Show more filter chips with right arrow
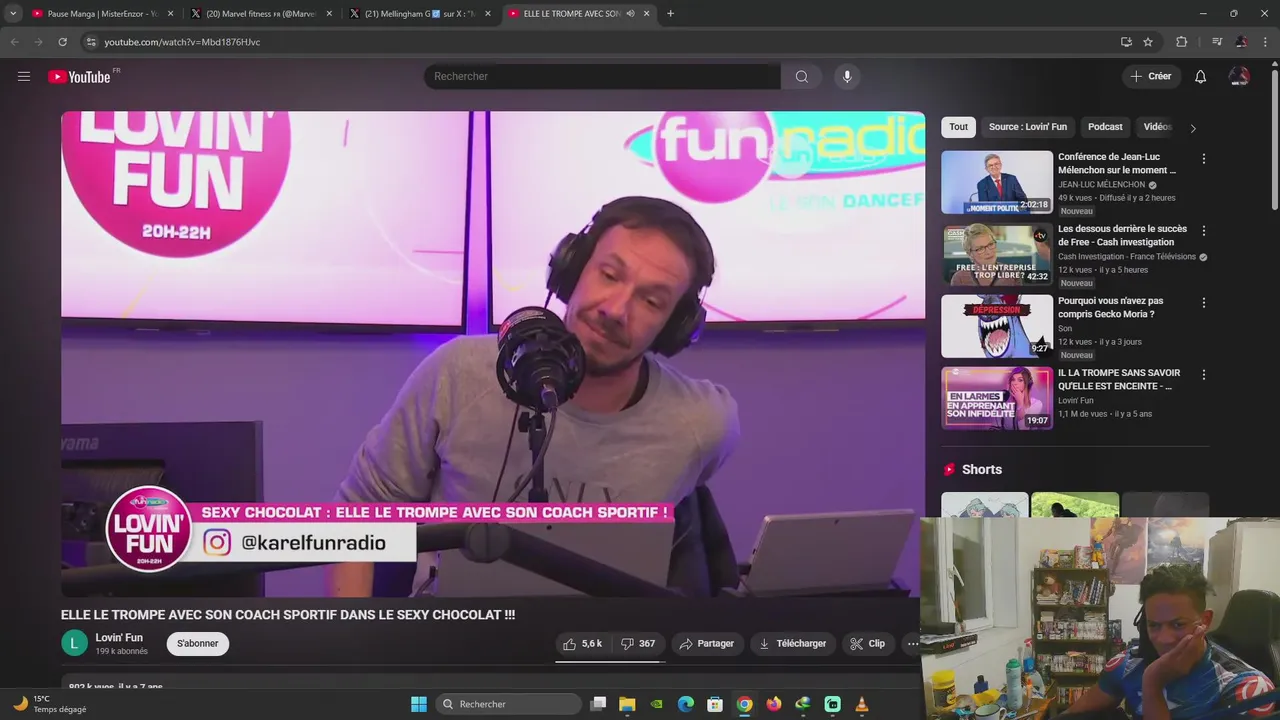This screenshot has width=1280, height=720. (x=1192, y=128)
